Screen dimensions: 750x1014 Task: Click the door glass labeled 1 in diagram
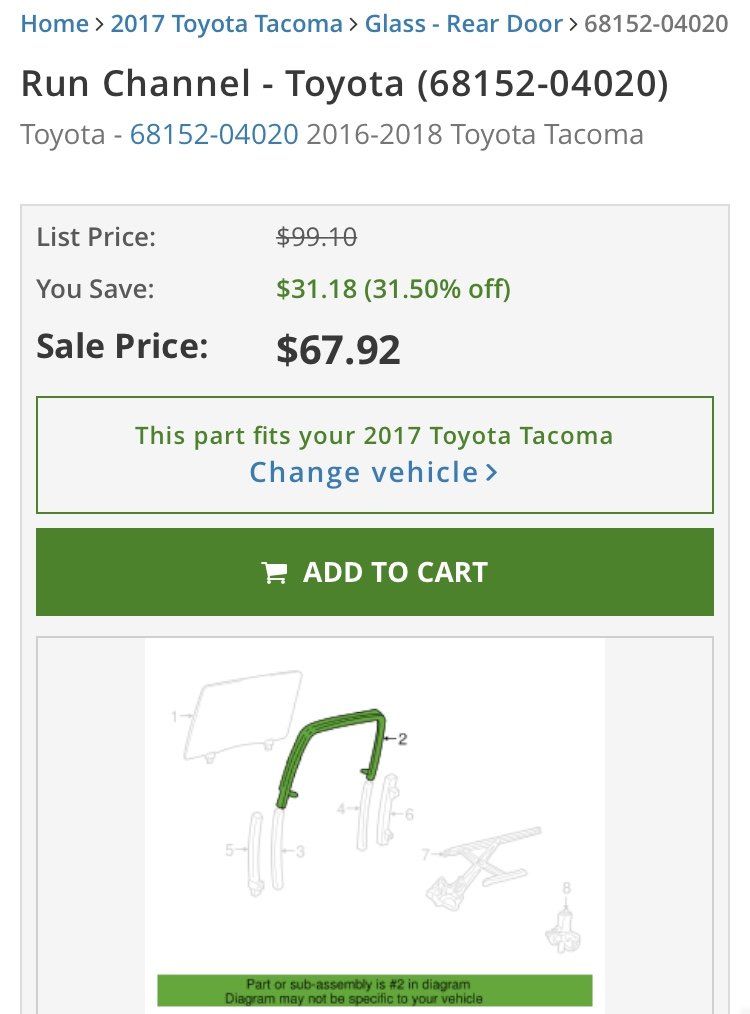[244, 715]
